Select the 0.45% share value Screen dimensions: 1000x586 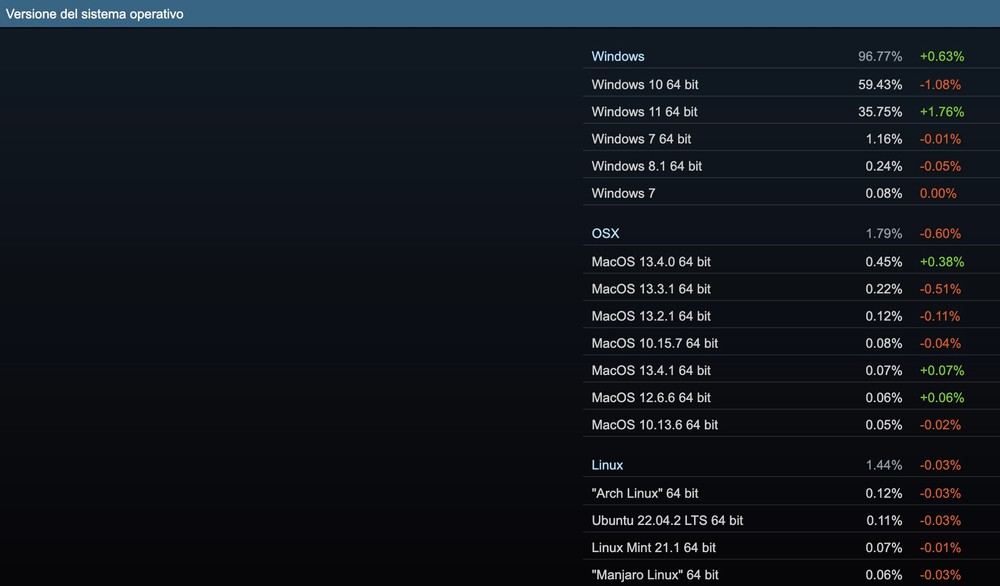coord(884,261)
